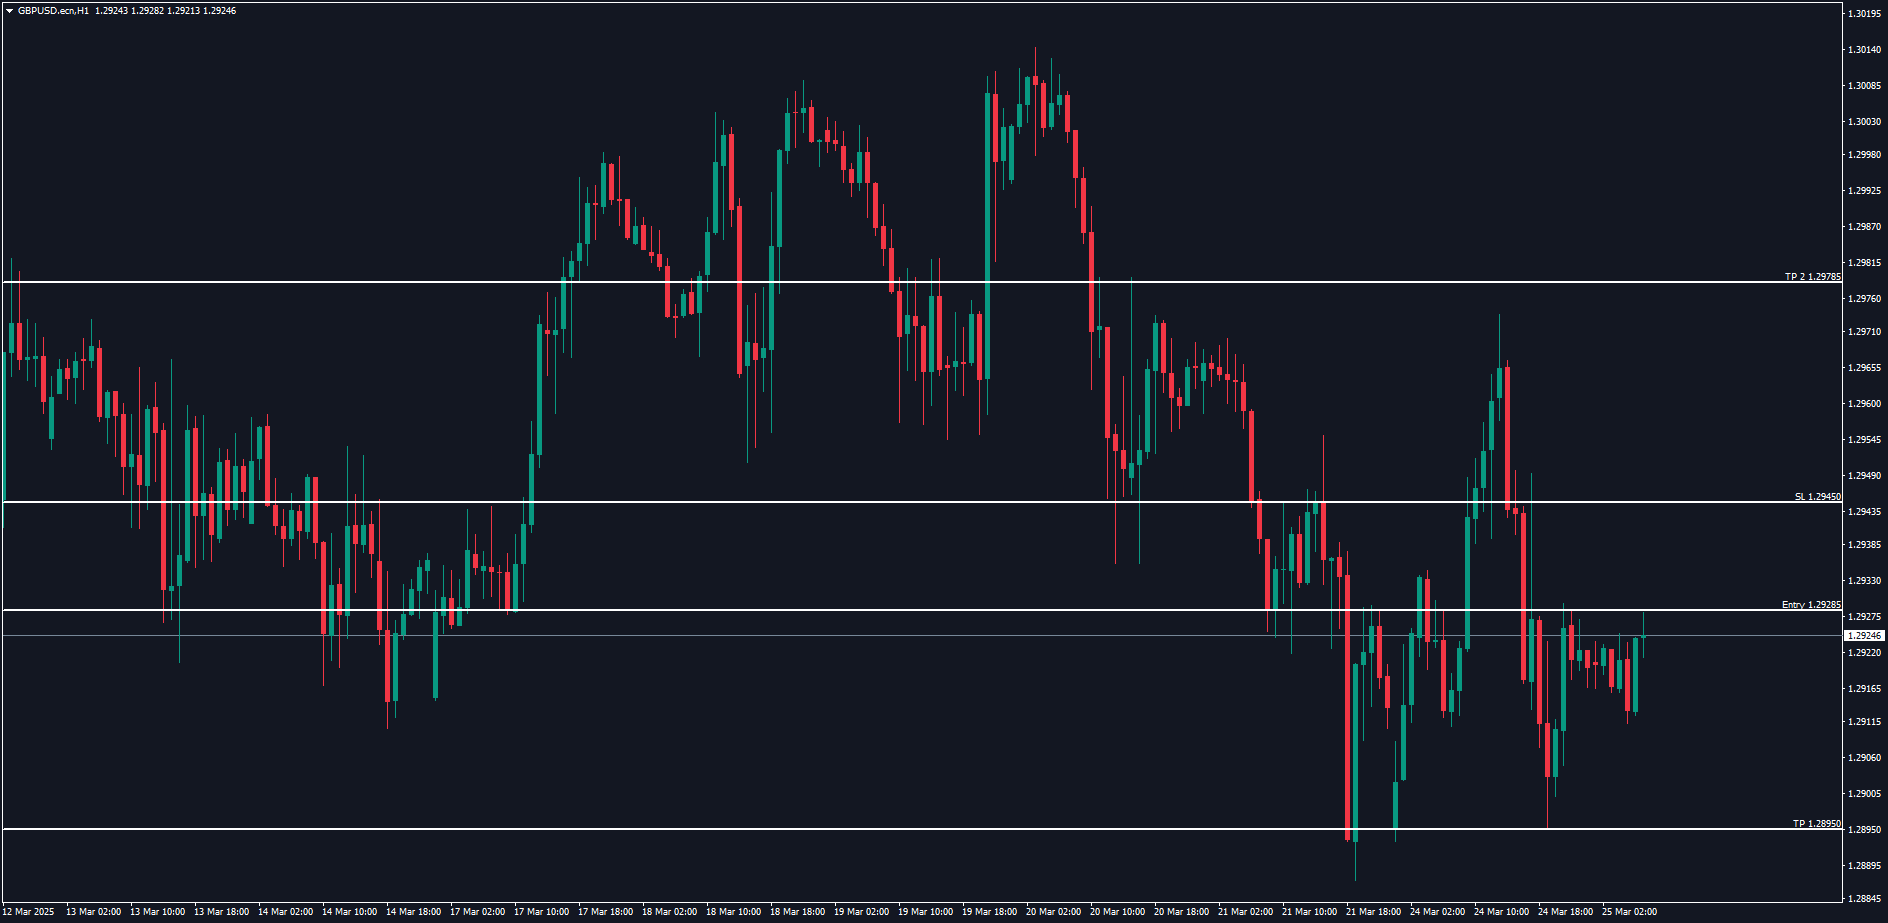This screenshot has width=1888, height=923.
Task: Click the 17 Mar 10:00 time label
Action: click(541, 912)
